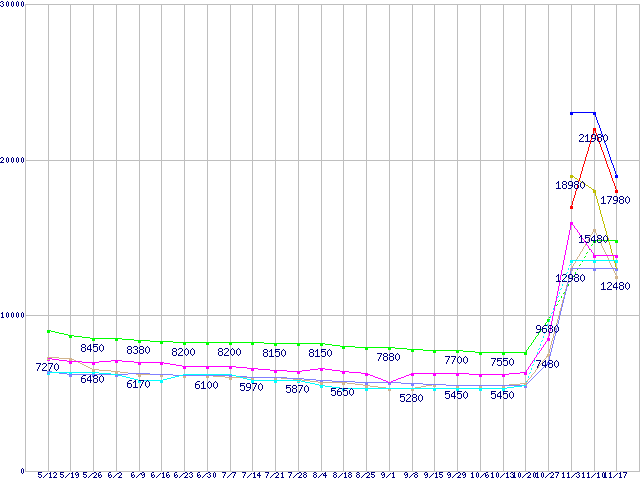This screenshot has width=640, height=480.
Task: Select the 9/1 date on x-axis
Action: tap(388, 475)
